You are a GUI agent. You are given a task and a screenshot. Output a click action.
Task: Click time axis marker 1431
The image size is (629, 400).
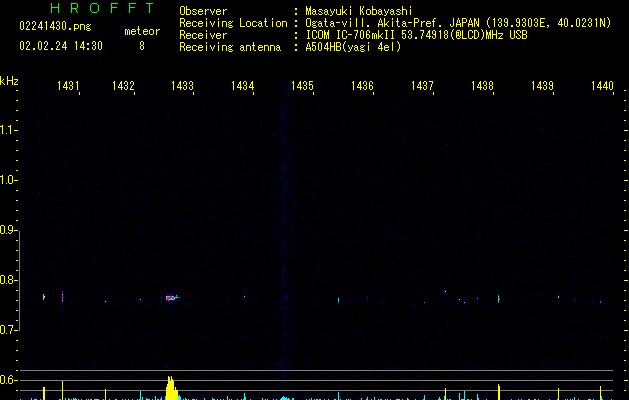coord(68,86)
